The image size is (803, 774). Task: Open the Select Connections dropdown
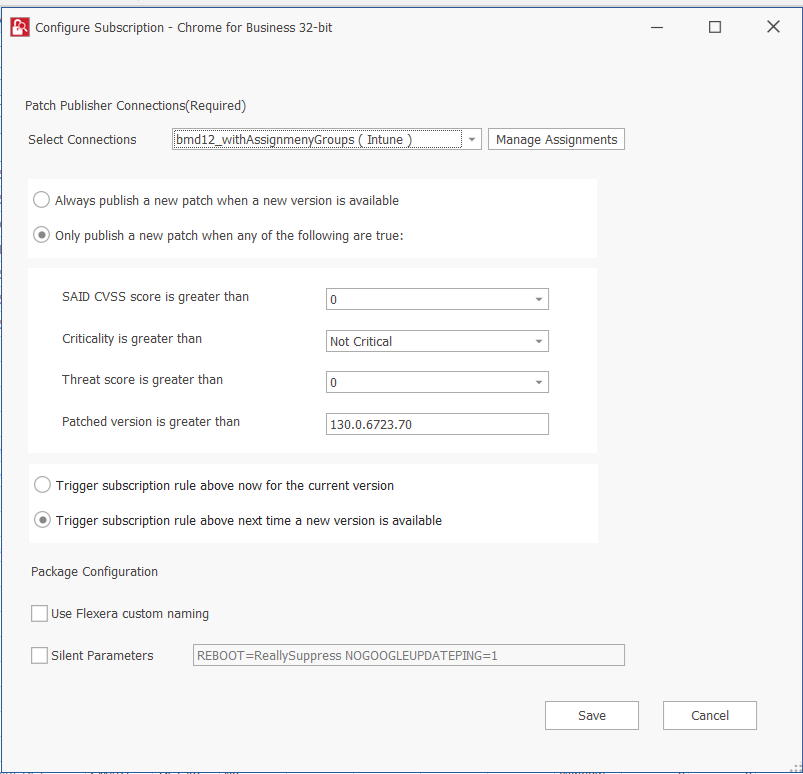coord(472,140)
